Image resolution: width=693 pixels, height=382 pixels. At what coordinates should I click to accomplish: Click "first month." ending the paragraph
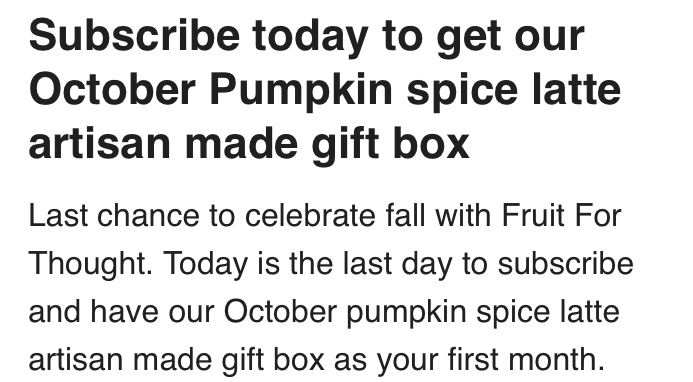[526, 358]
